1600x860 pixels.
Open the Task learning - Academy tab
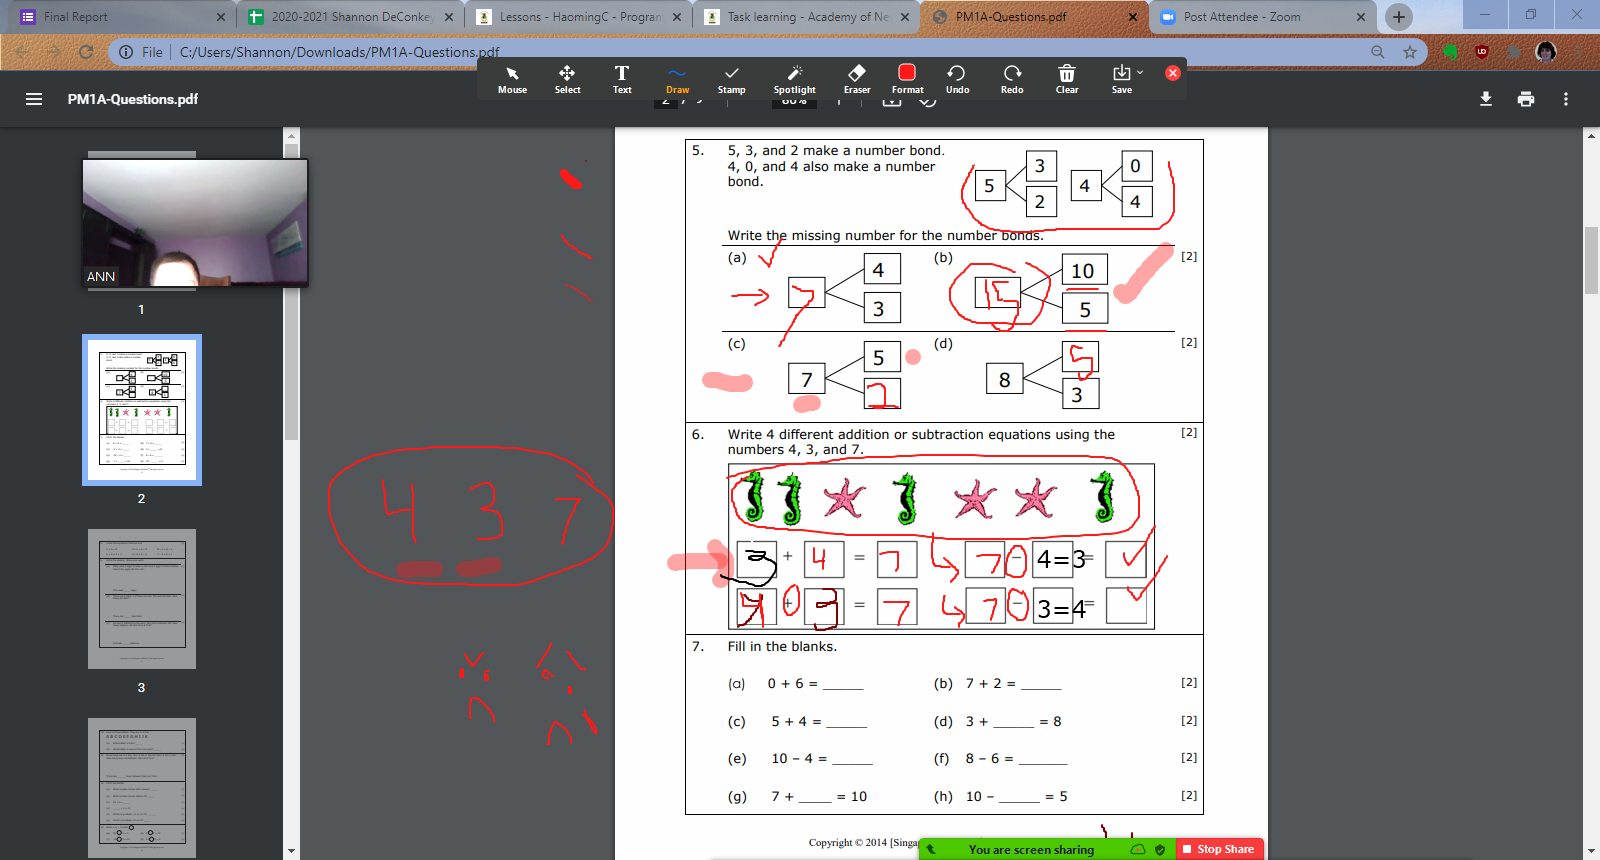[x=806, y=17]
